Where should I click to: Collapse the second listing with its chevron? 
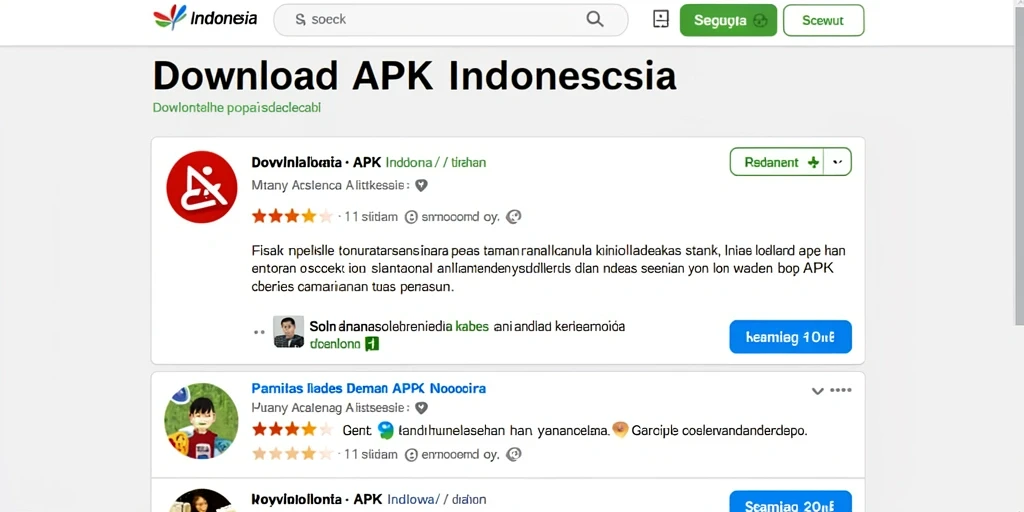pyautogui.click(x=817, y=391)
